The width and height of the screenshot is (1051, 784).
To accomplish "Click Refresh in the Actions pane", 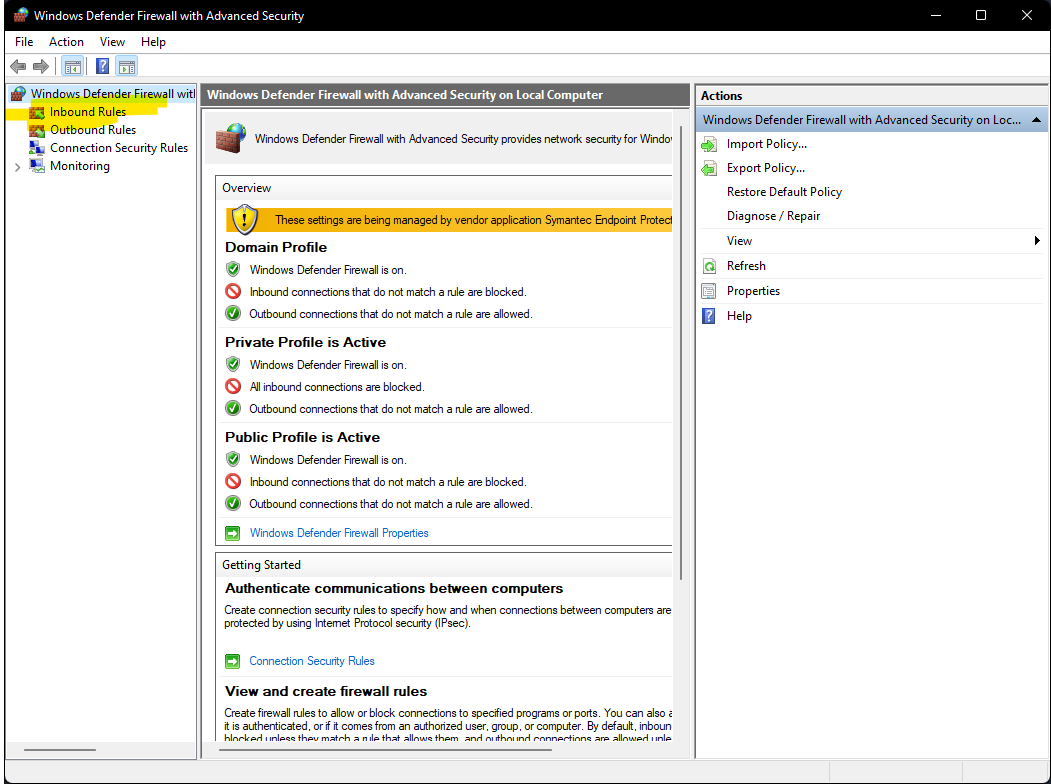I will (746, 266).
